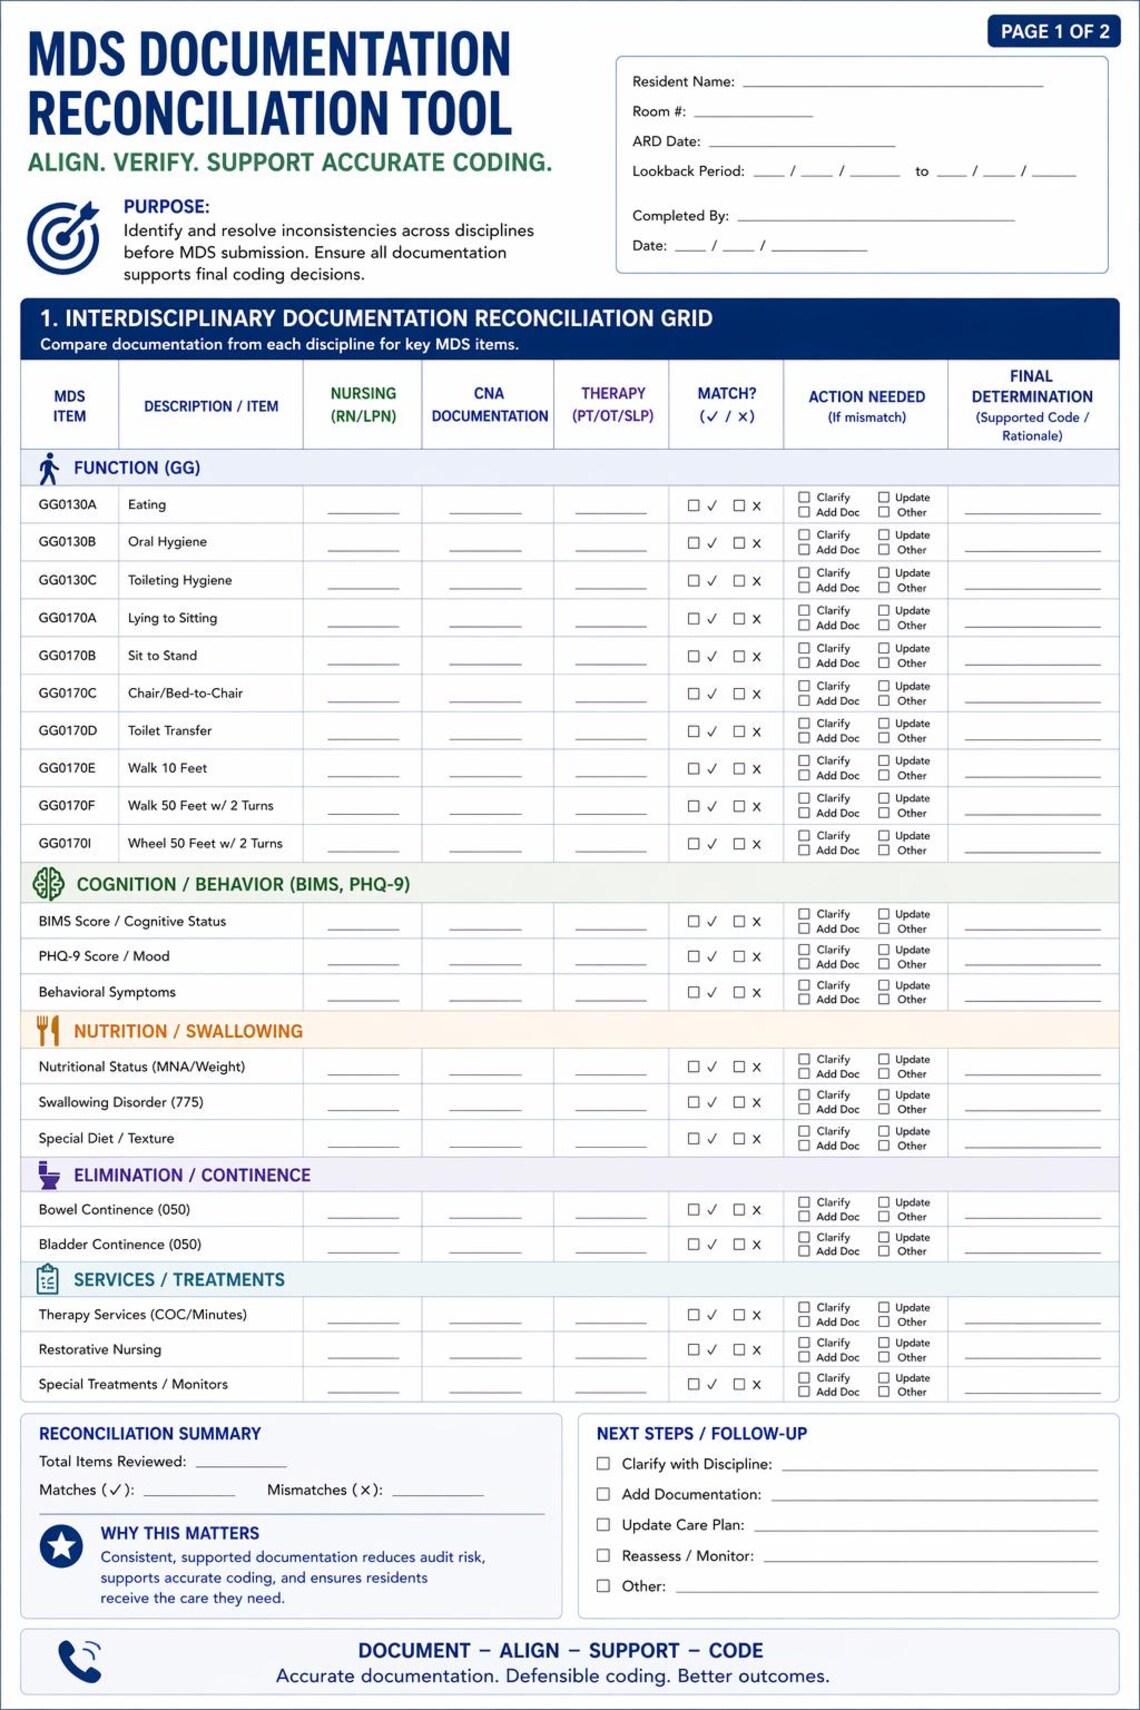Tick Update checkbox for Swallowing Disorder row
The image size is (1140, 1710).
coord(884,1095)
